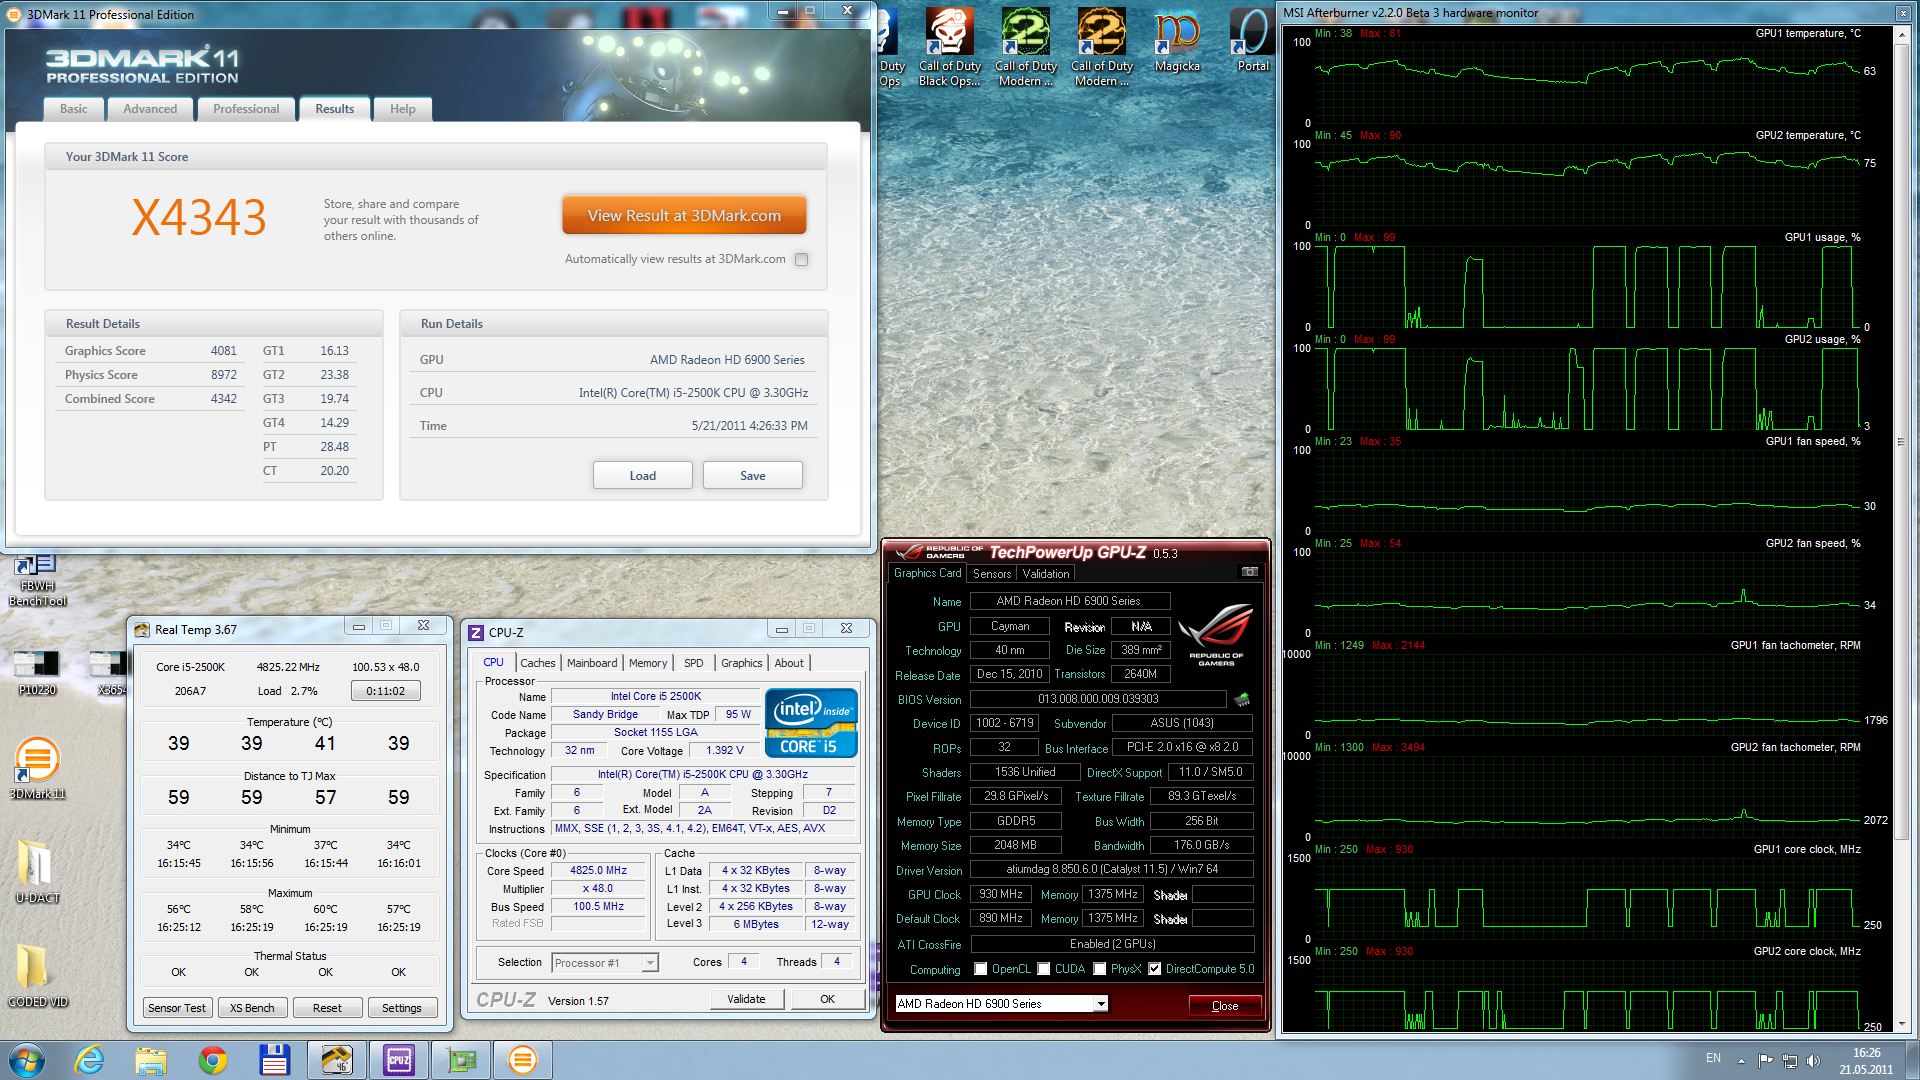Viewport: 1920px width, 1080px height.
Task: Click Reset in Real Temp
Action: tap(327, 1008)
